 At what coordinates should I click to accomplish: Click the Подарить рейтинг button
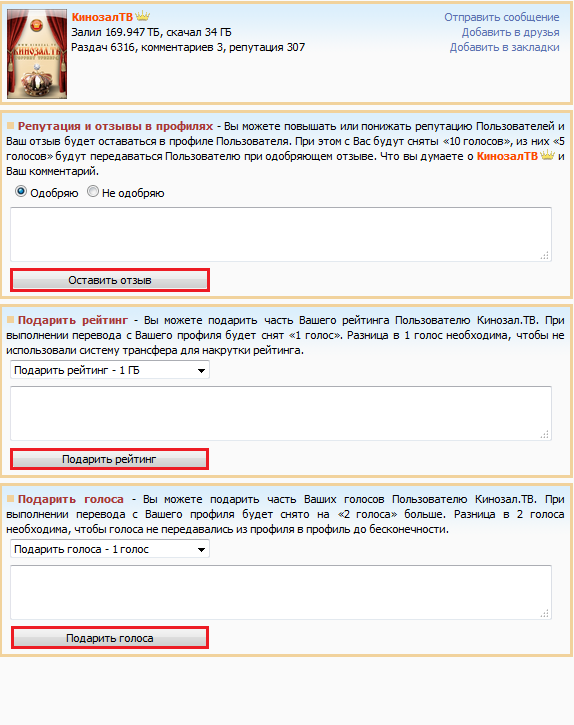click(x=110, y=459)
